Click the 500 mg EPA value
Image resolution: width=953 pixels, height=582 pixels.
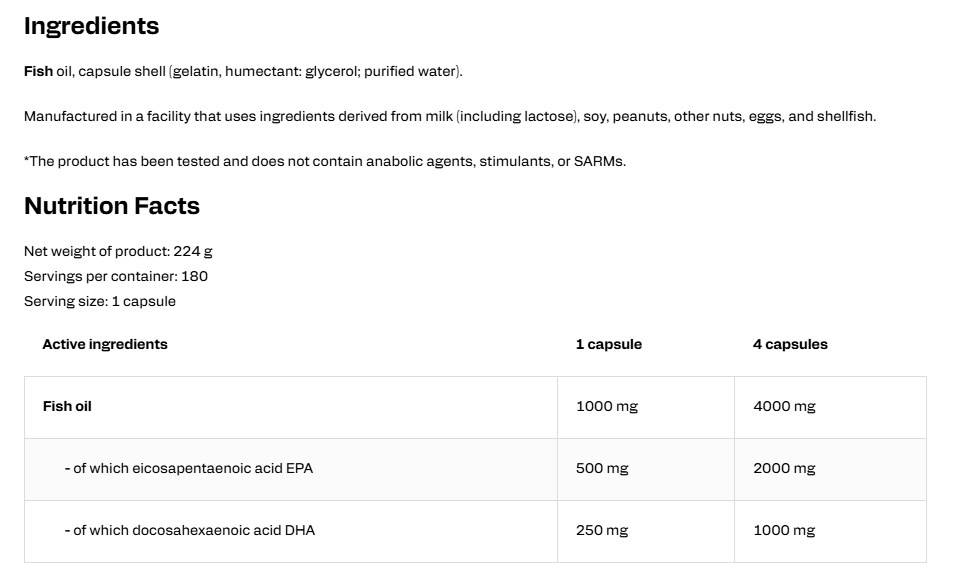pos(602,468)
